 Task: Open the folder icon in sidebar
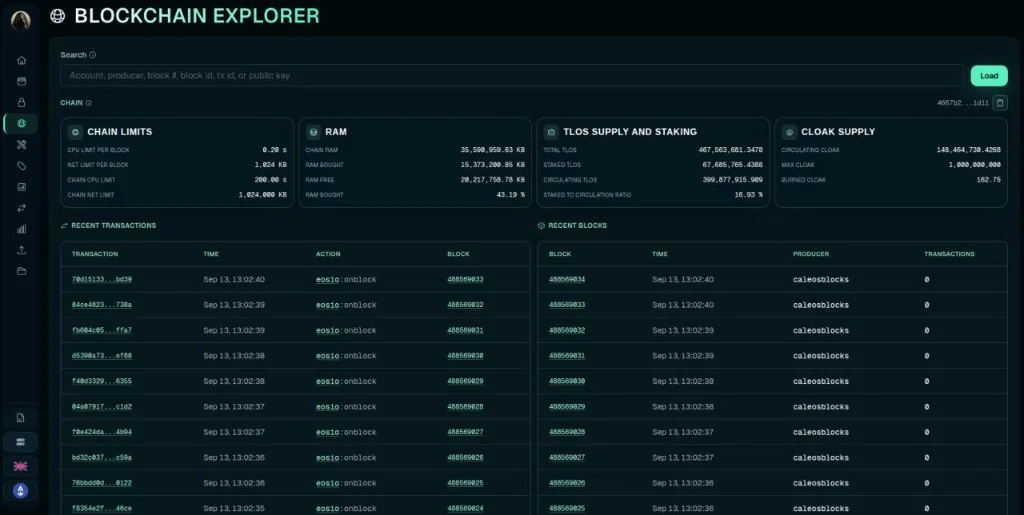point(22,271)
